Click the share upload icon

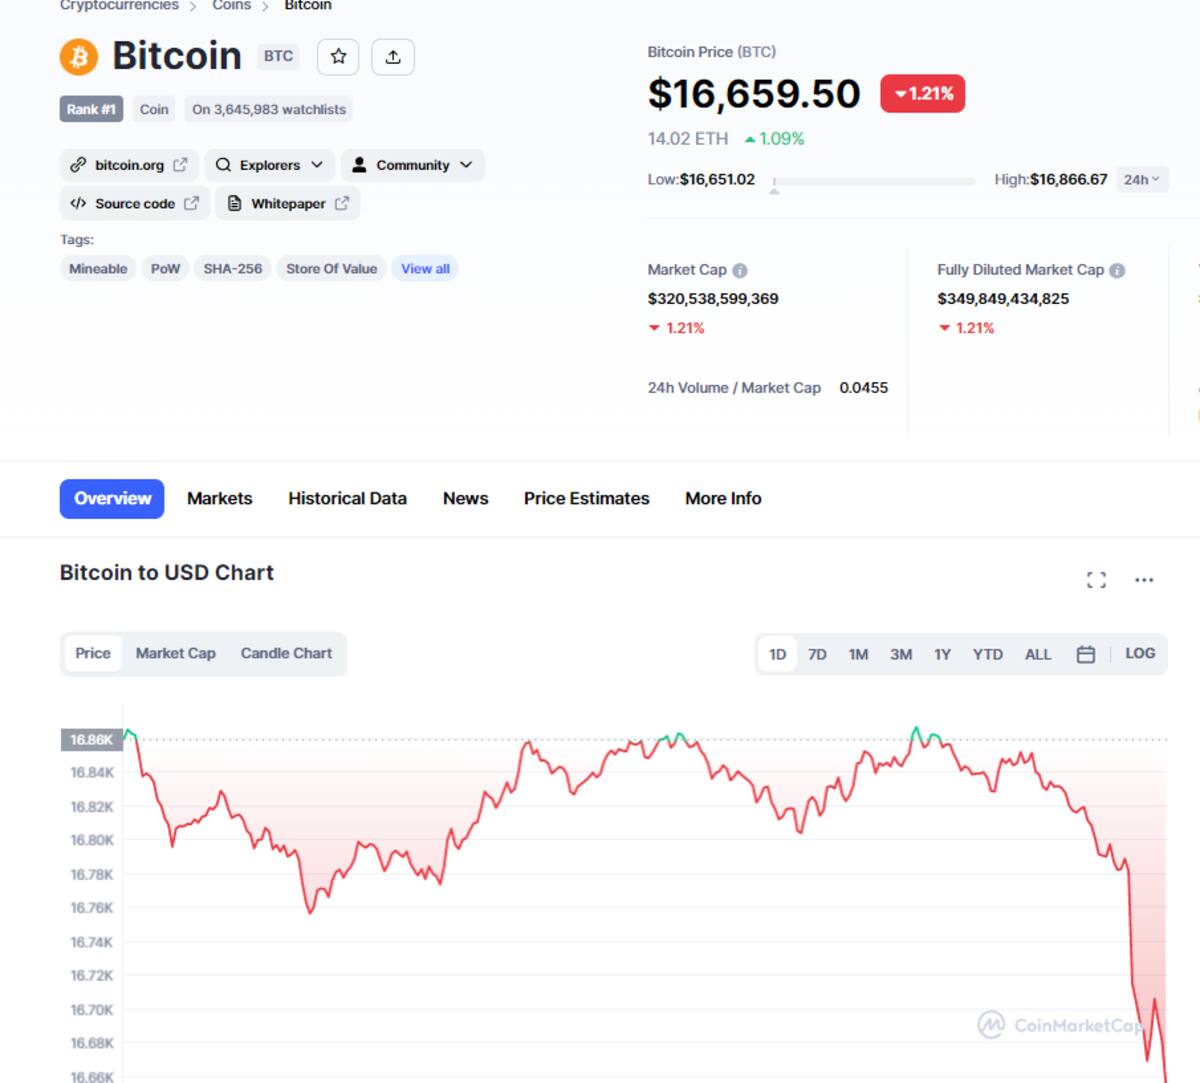pyautogui.click(x=393, y=57)
